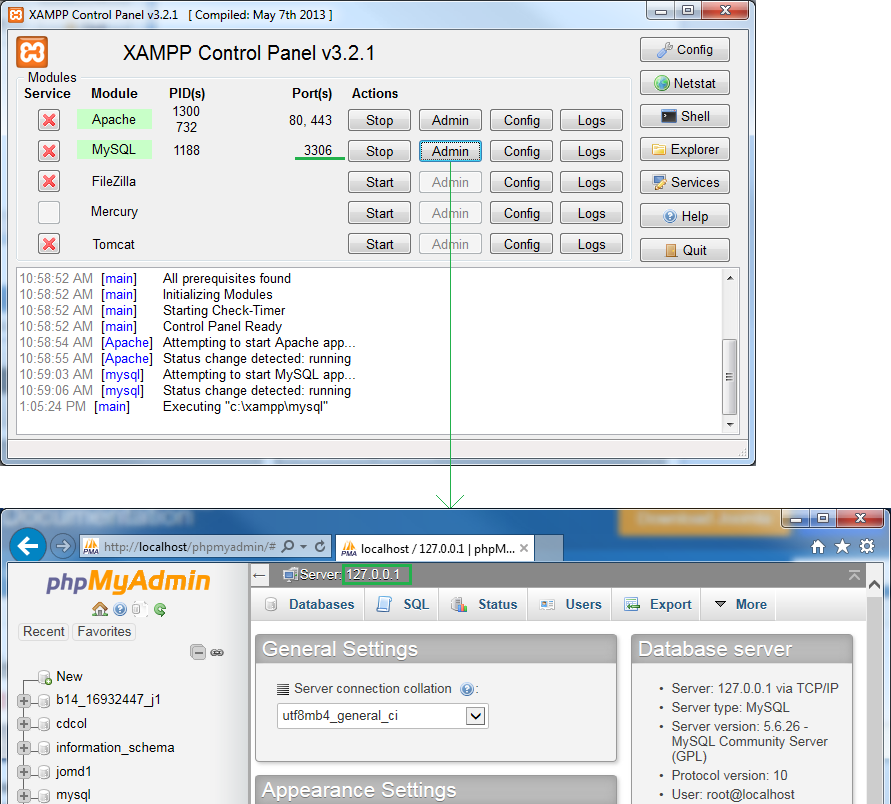Expand the cdcol database tree node

[x=24, y=724]
